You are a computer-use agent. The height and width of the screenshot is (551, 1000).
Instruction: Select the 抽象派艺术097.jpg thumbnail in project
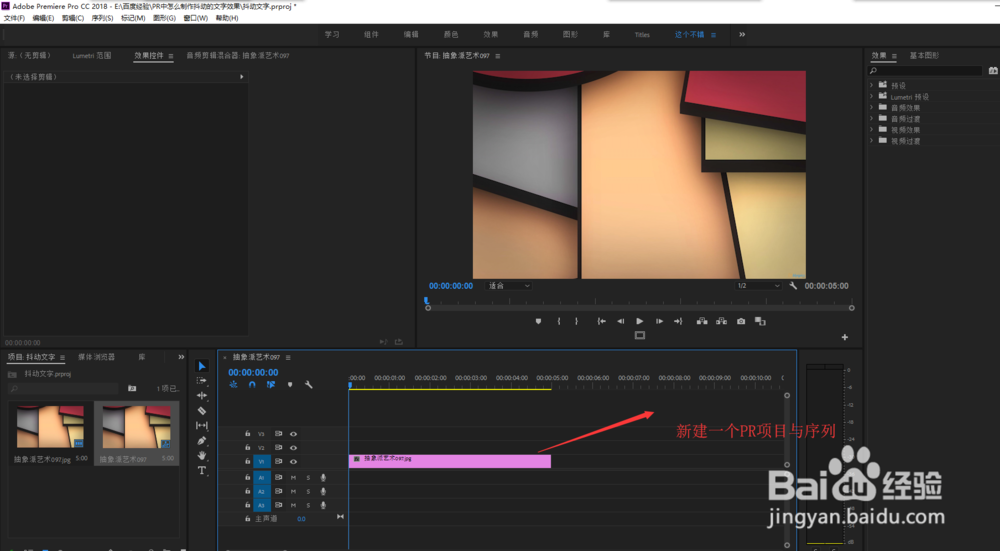pyautogui.click(x=50, y=427)
